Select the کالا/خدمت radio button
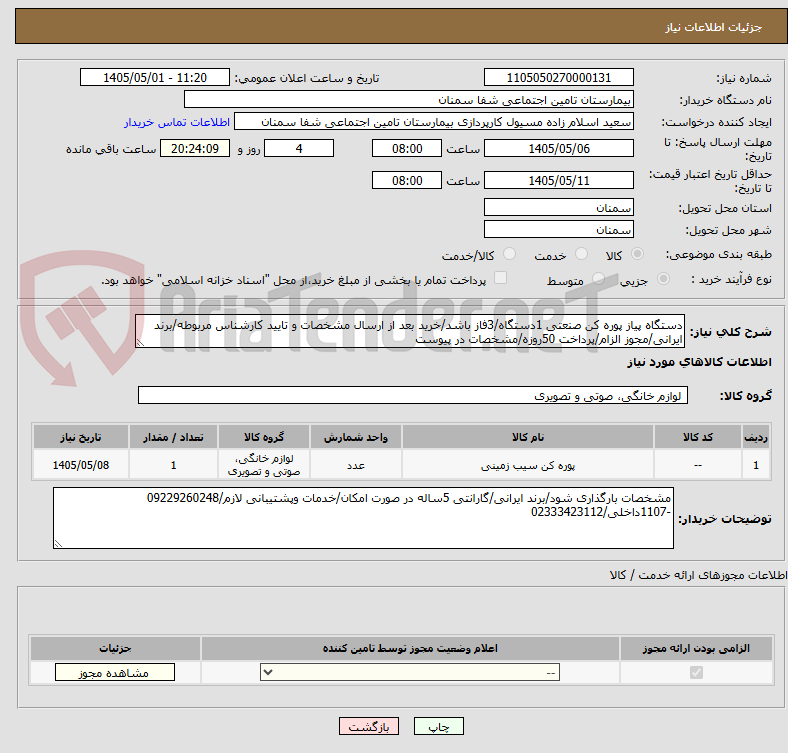 point(510,254)
